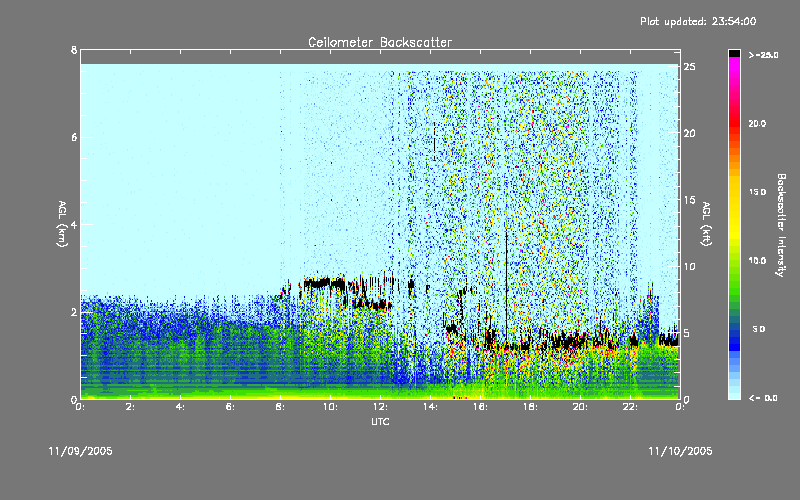Click the "8:" hour tick on UTC axis
Screen dimensions: 800x500
click(x=281, y=407)
